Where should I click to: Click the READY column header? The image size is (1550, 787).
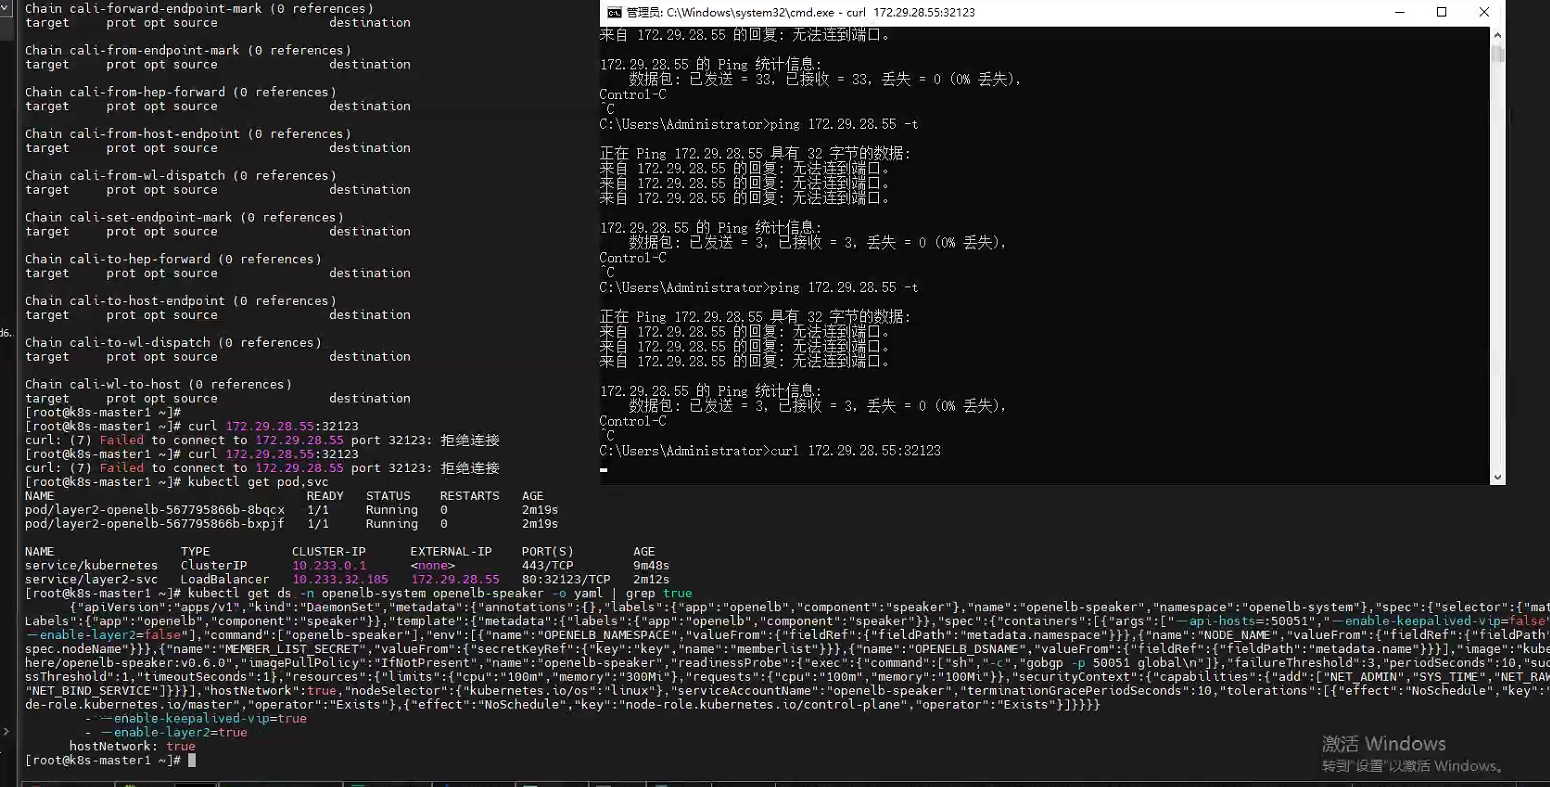[x=325, y=496]
